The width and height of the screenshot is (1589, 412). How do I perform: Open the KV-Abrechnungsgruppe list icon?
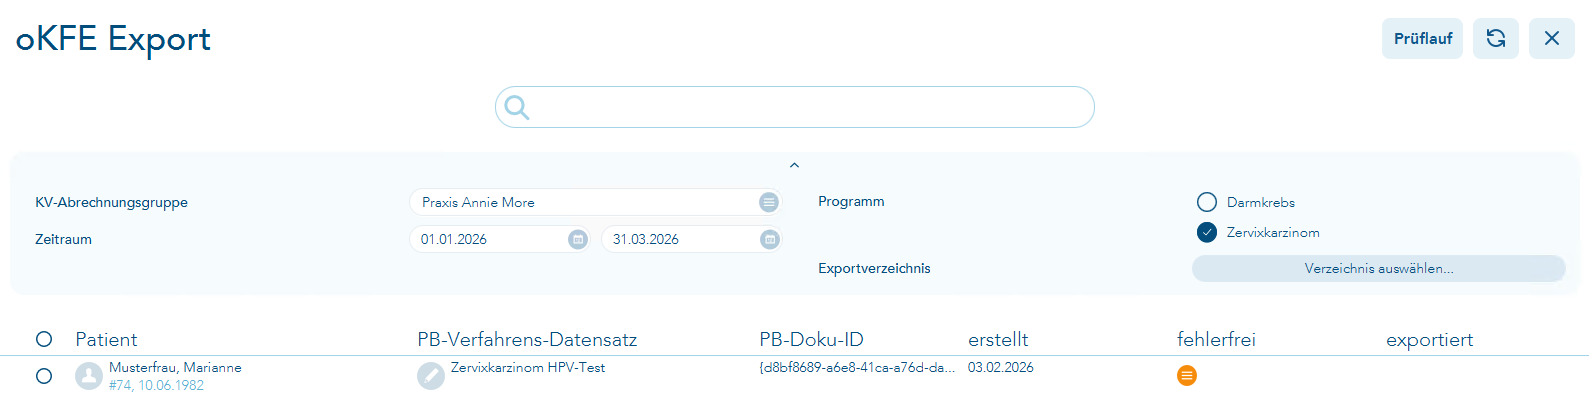768,202
